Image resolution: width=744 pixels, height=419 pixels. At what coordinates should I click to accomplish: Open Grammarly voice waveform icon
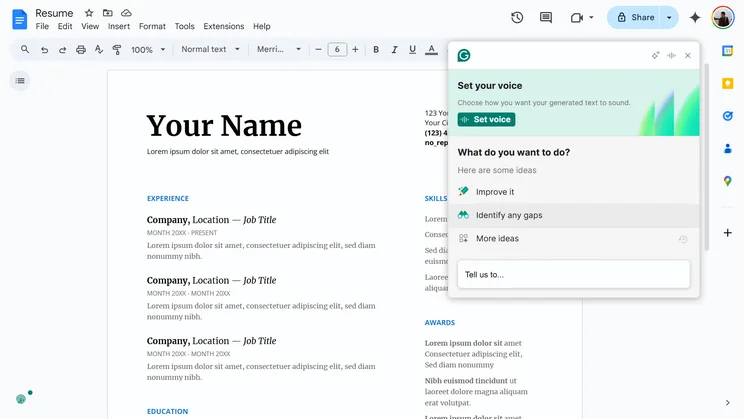671,56
